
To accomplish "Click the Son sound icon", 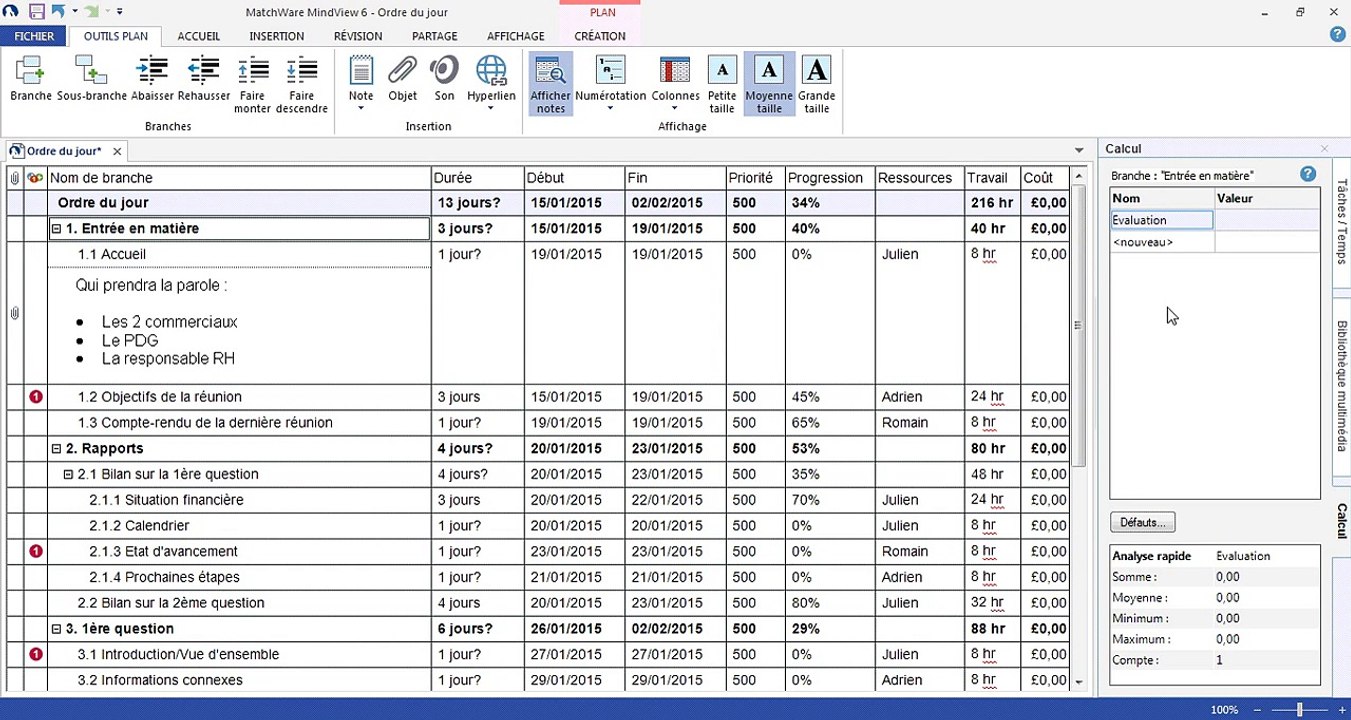I will point(444,78).
